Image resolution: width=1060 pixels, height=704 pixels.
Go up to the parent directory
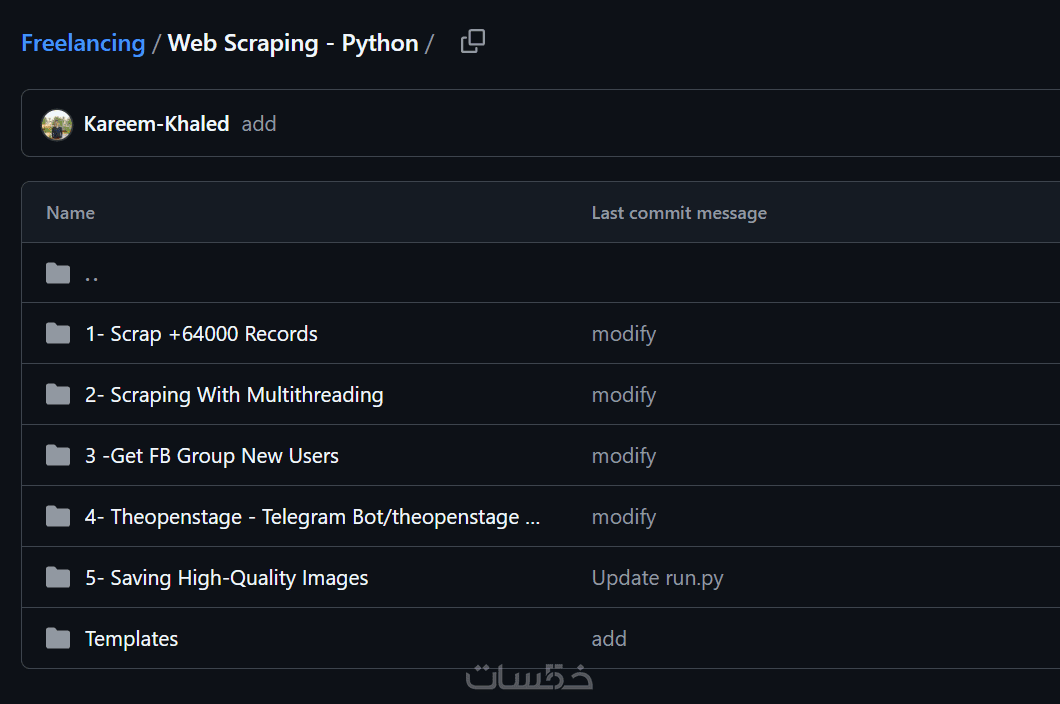[x=91, y=274]
